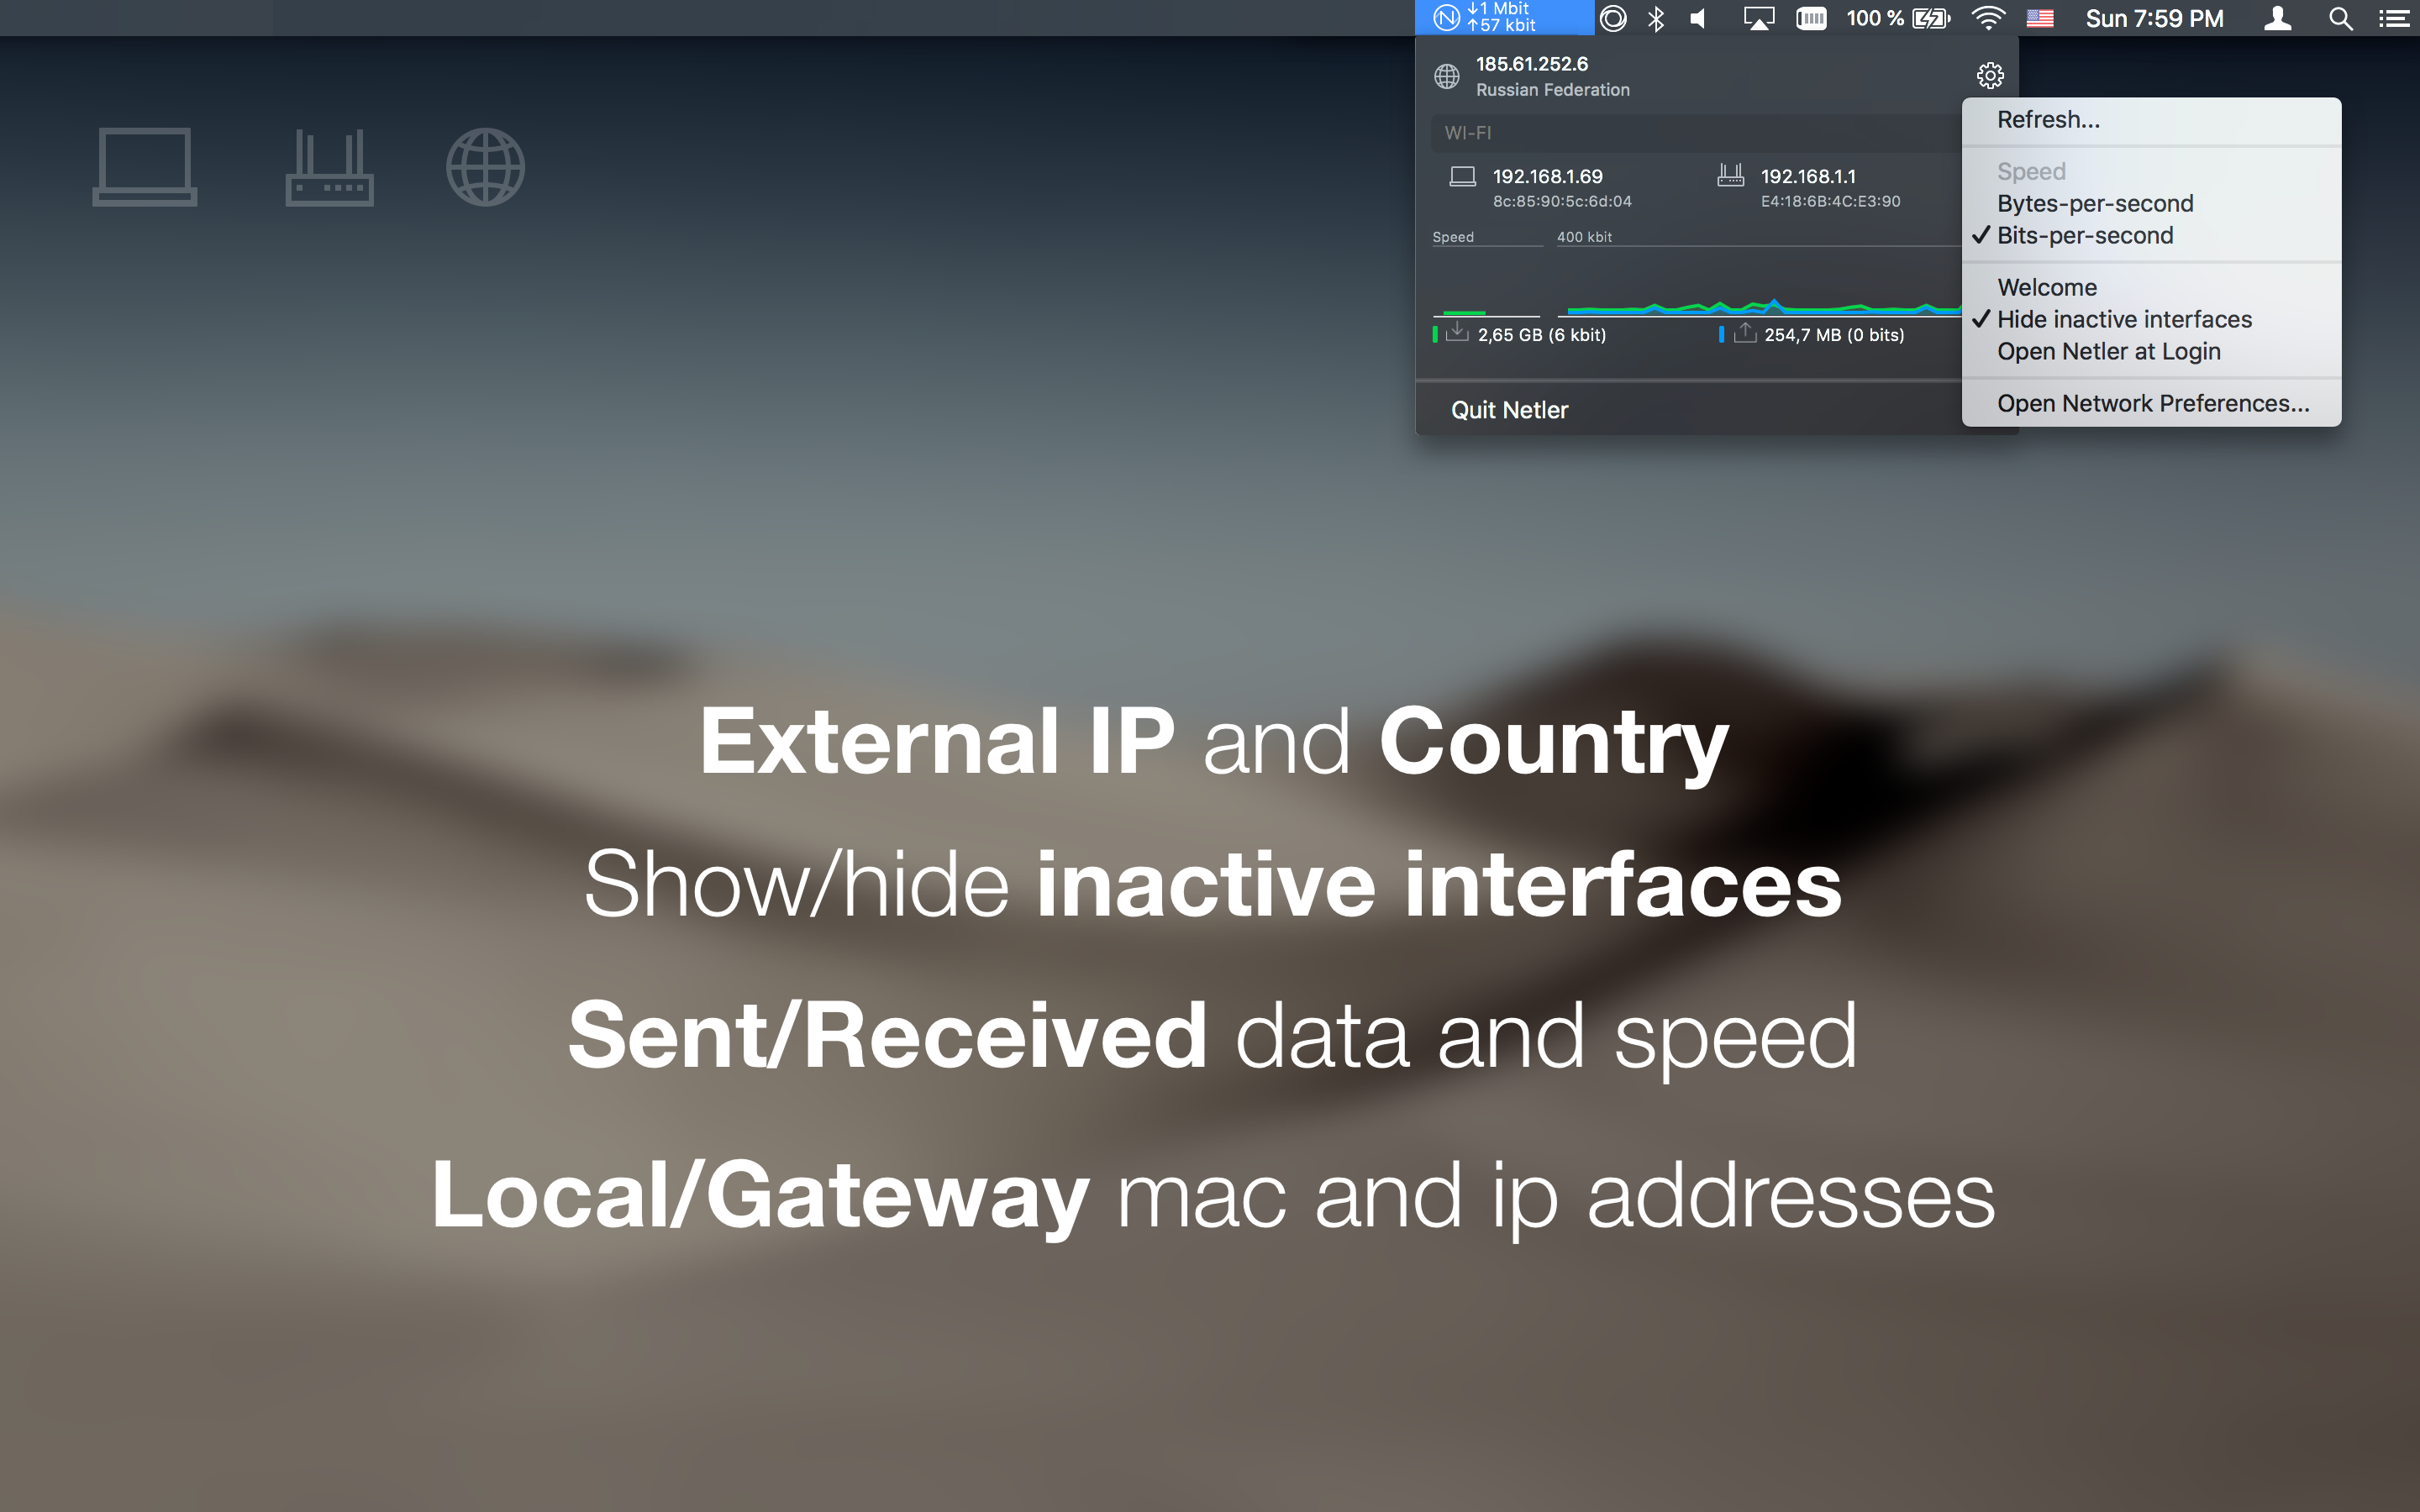The image size is (2420, 1512).
Task: Choose Welcome from settings menu
Action: tap(2151, 288)
